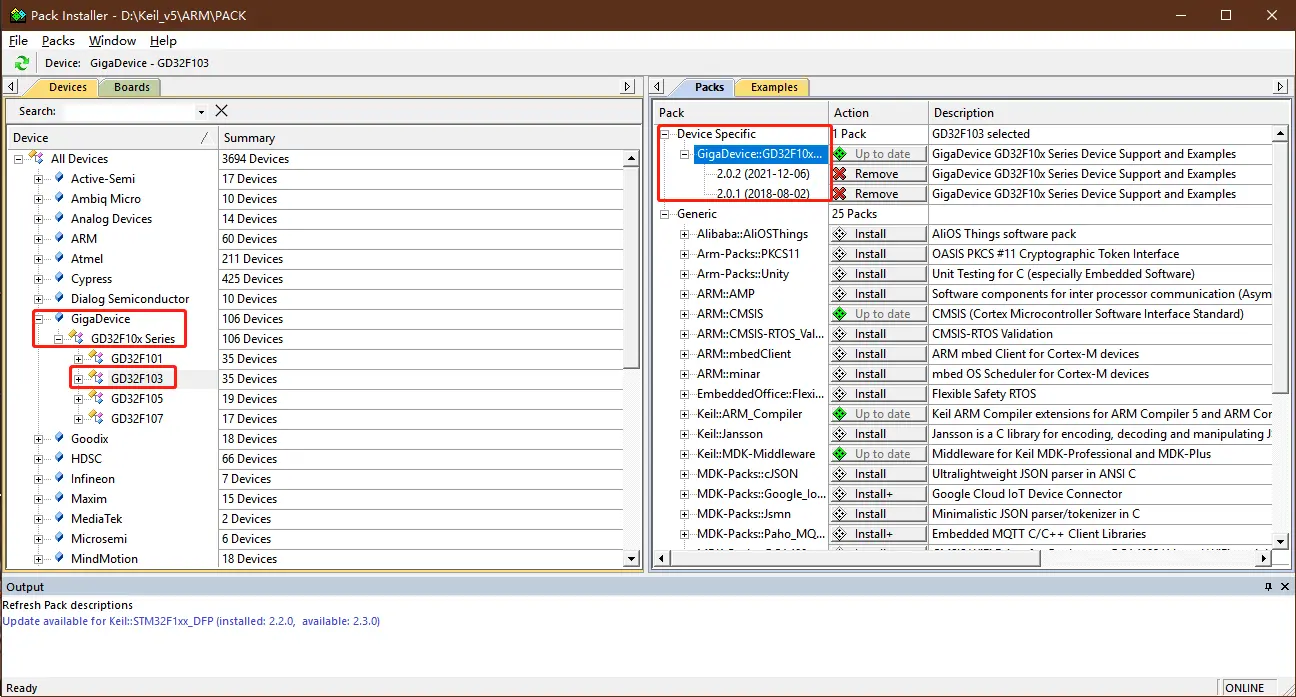Sort by the Summary column header
This screenshot has height=697, width=1296.
pyautogui.click(x=249, y=138)
